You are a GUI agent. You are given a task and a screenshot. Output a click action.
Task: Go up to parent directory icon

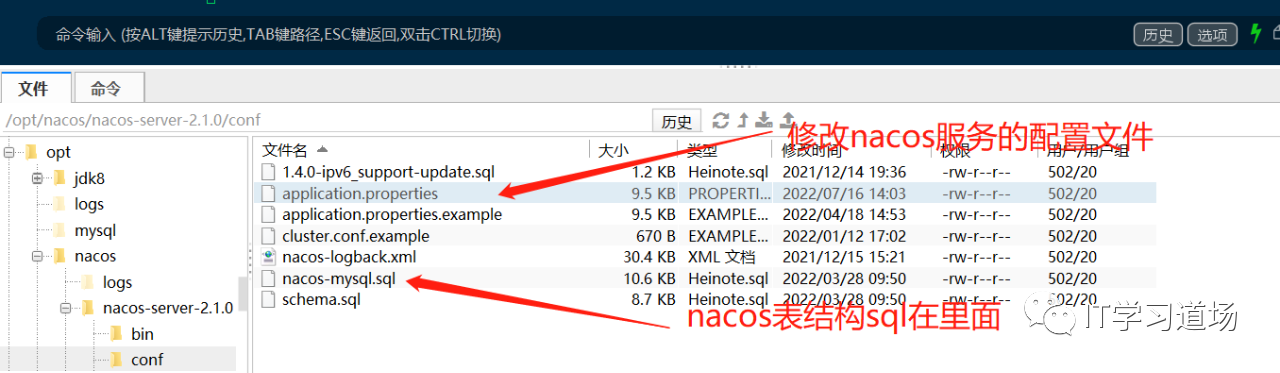[x=743, y=120]
